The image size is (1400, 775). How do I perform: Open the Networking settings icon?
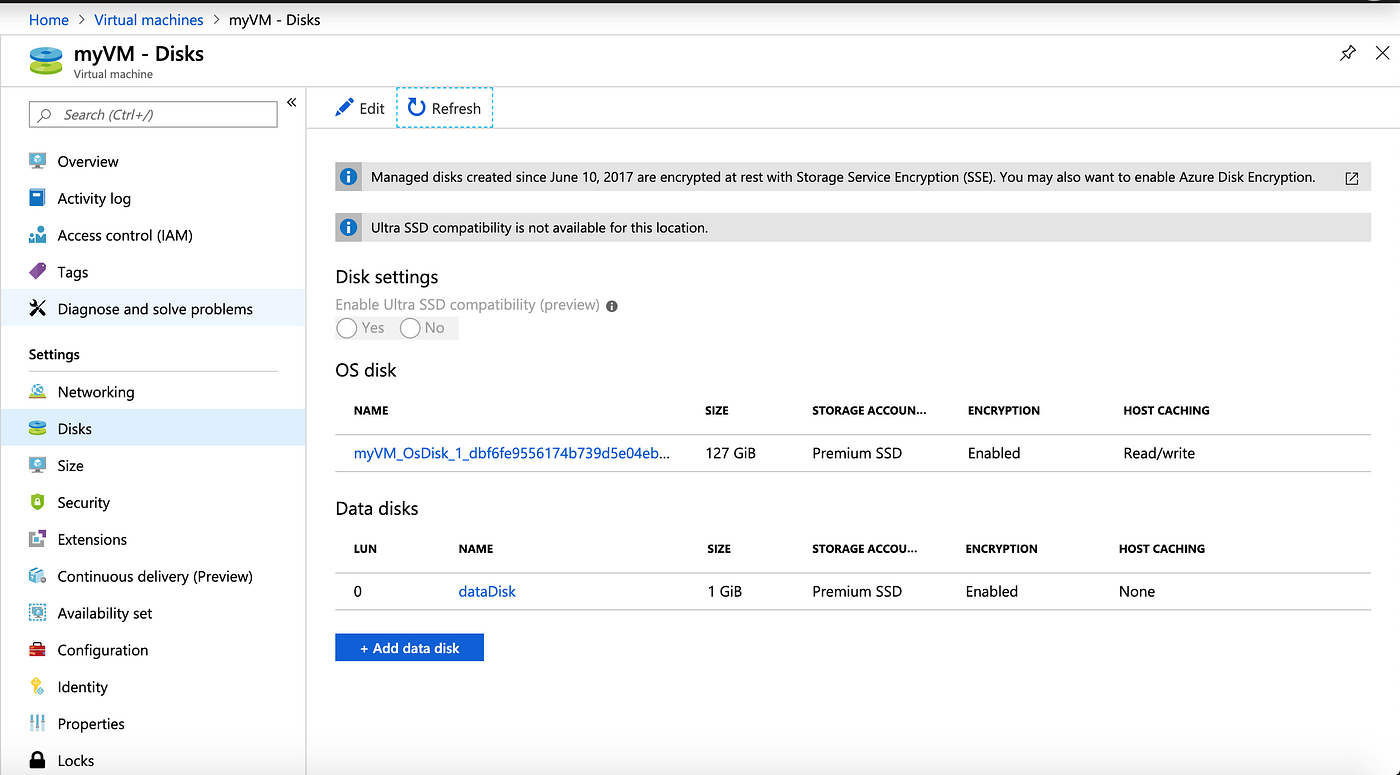click(37, 391)
